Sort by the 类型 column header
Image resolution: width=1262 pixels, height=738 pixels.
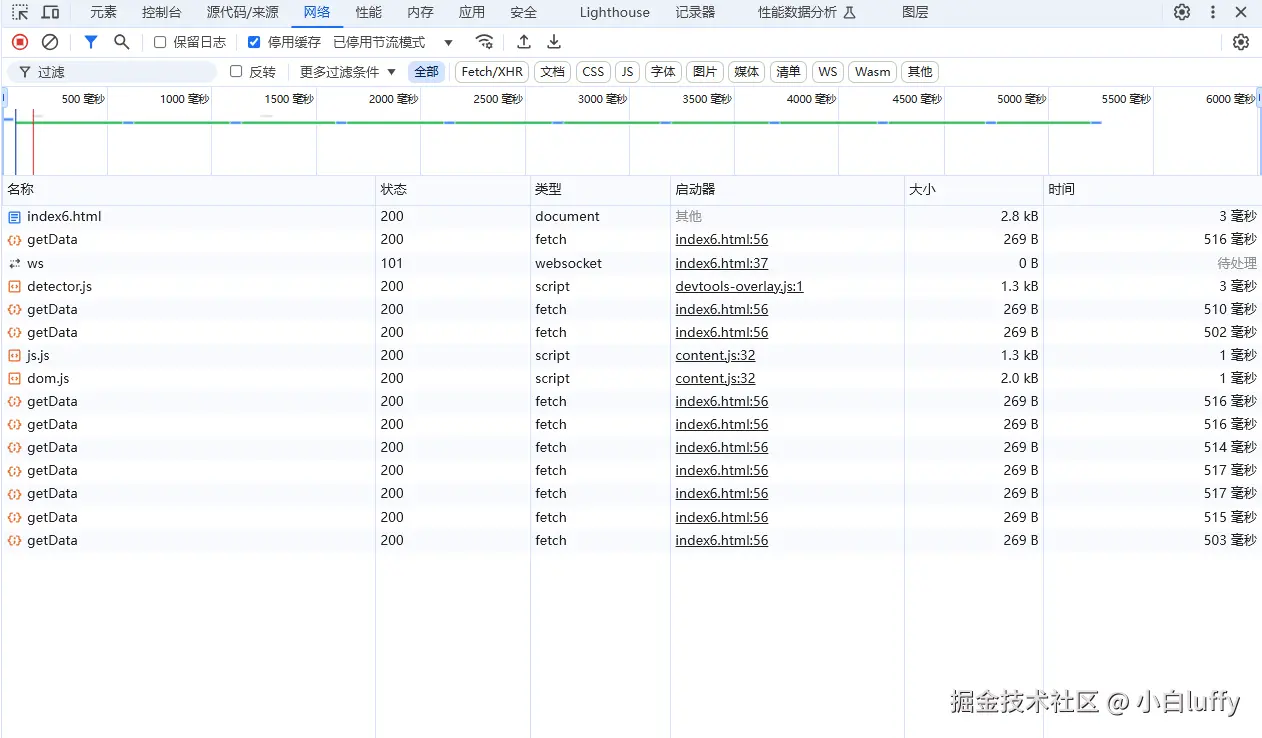tap(600, 189)
